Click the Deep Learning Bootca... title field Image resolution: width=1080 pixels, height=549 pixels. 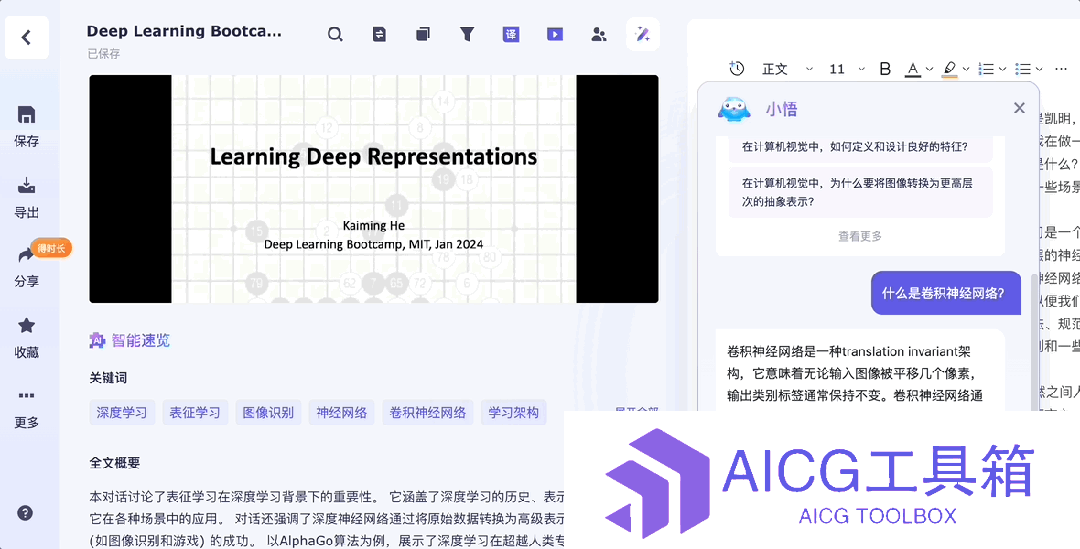point(184,31)
